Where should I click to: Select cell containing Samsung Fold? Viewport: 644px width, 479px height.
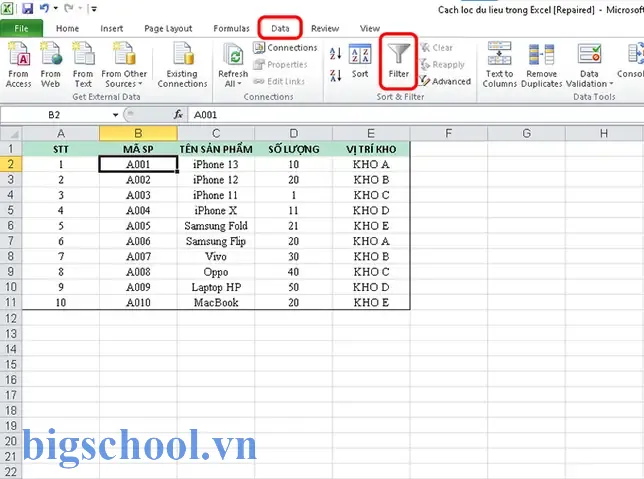coord(216,226)
